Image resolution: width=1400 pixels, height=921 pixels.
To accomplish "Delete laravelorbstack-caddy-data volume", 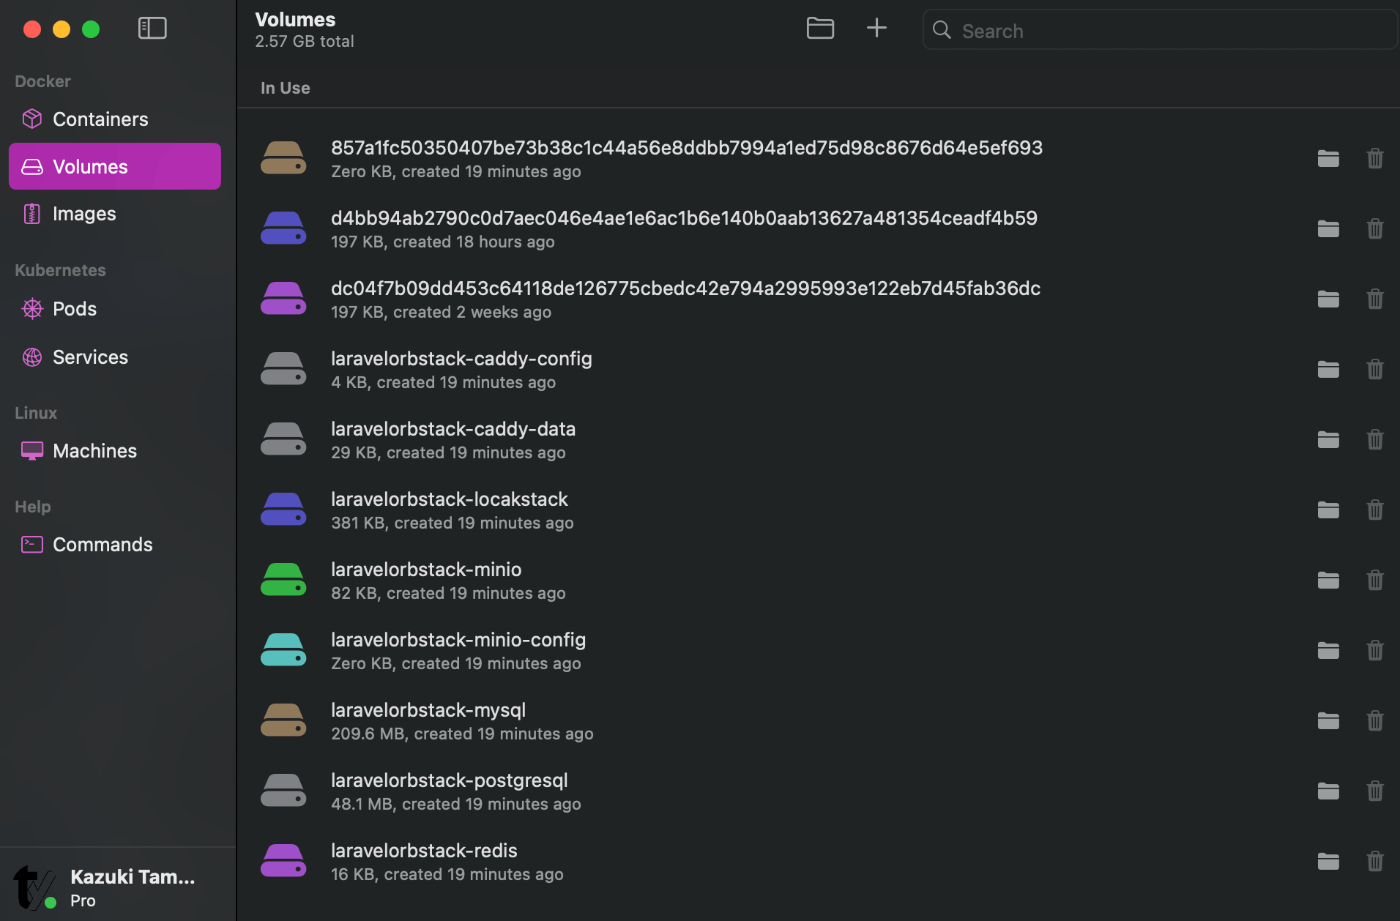I will pyautogui.click(x=1375, y=439).
